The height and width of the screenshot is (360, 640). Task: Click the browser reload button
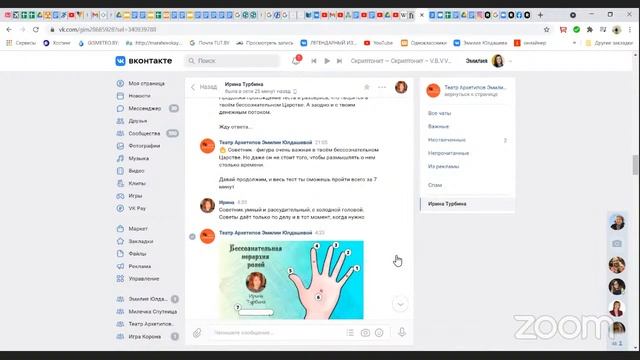36,29
